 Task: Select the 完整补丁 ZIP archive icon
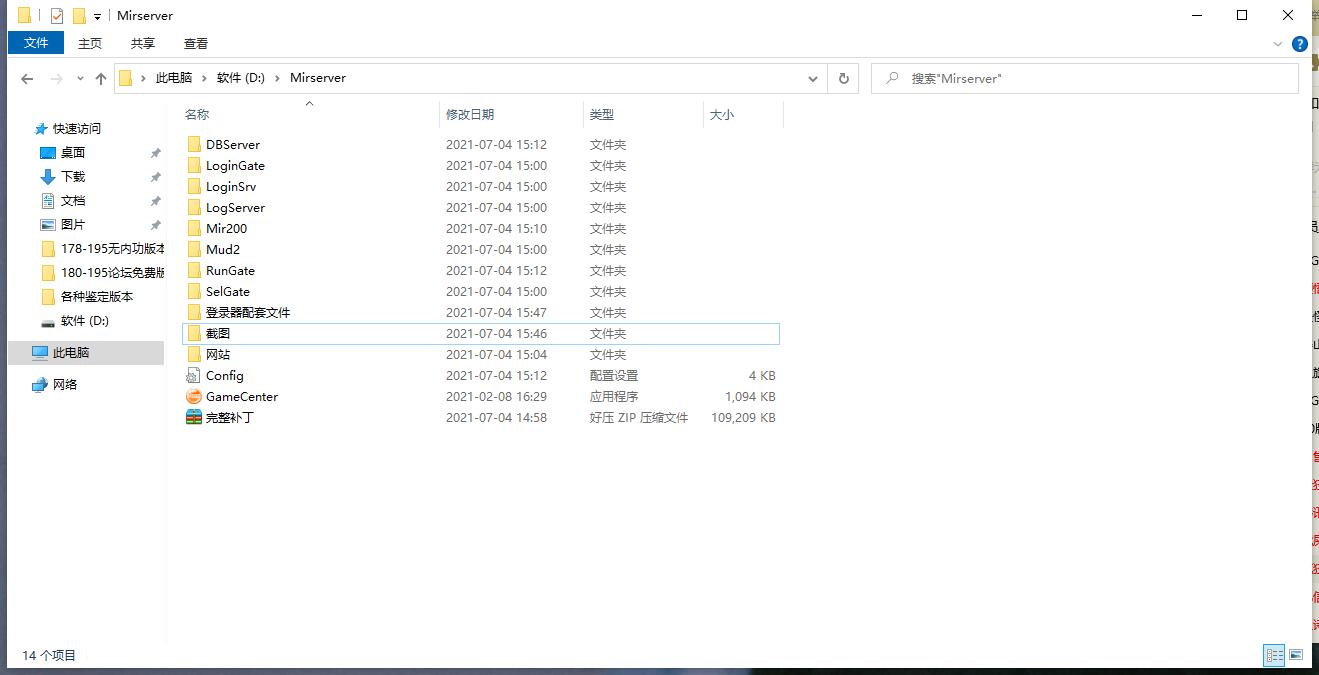(194, 418)
